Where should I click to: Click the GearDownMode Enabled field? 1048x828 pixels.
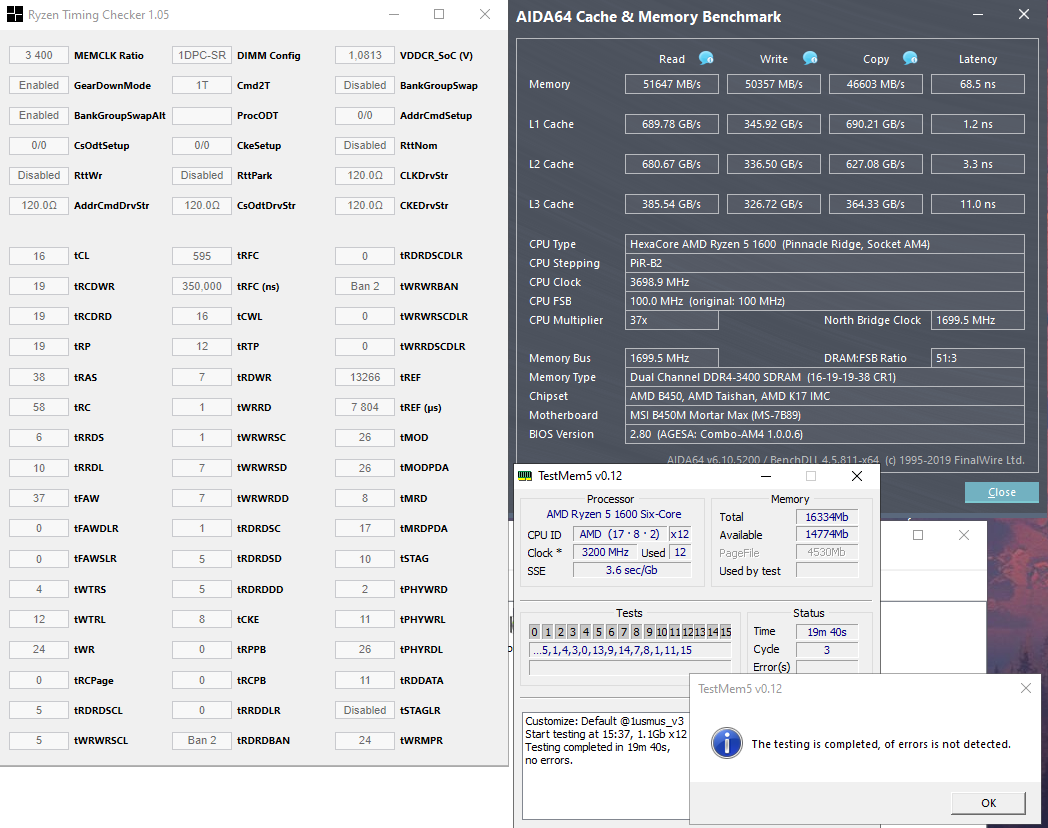pos(39,86)
